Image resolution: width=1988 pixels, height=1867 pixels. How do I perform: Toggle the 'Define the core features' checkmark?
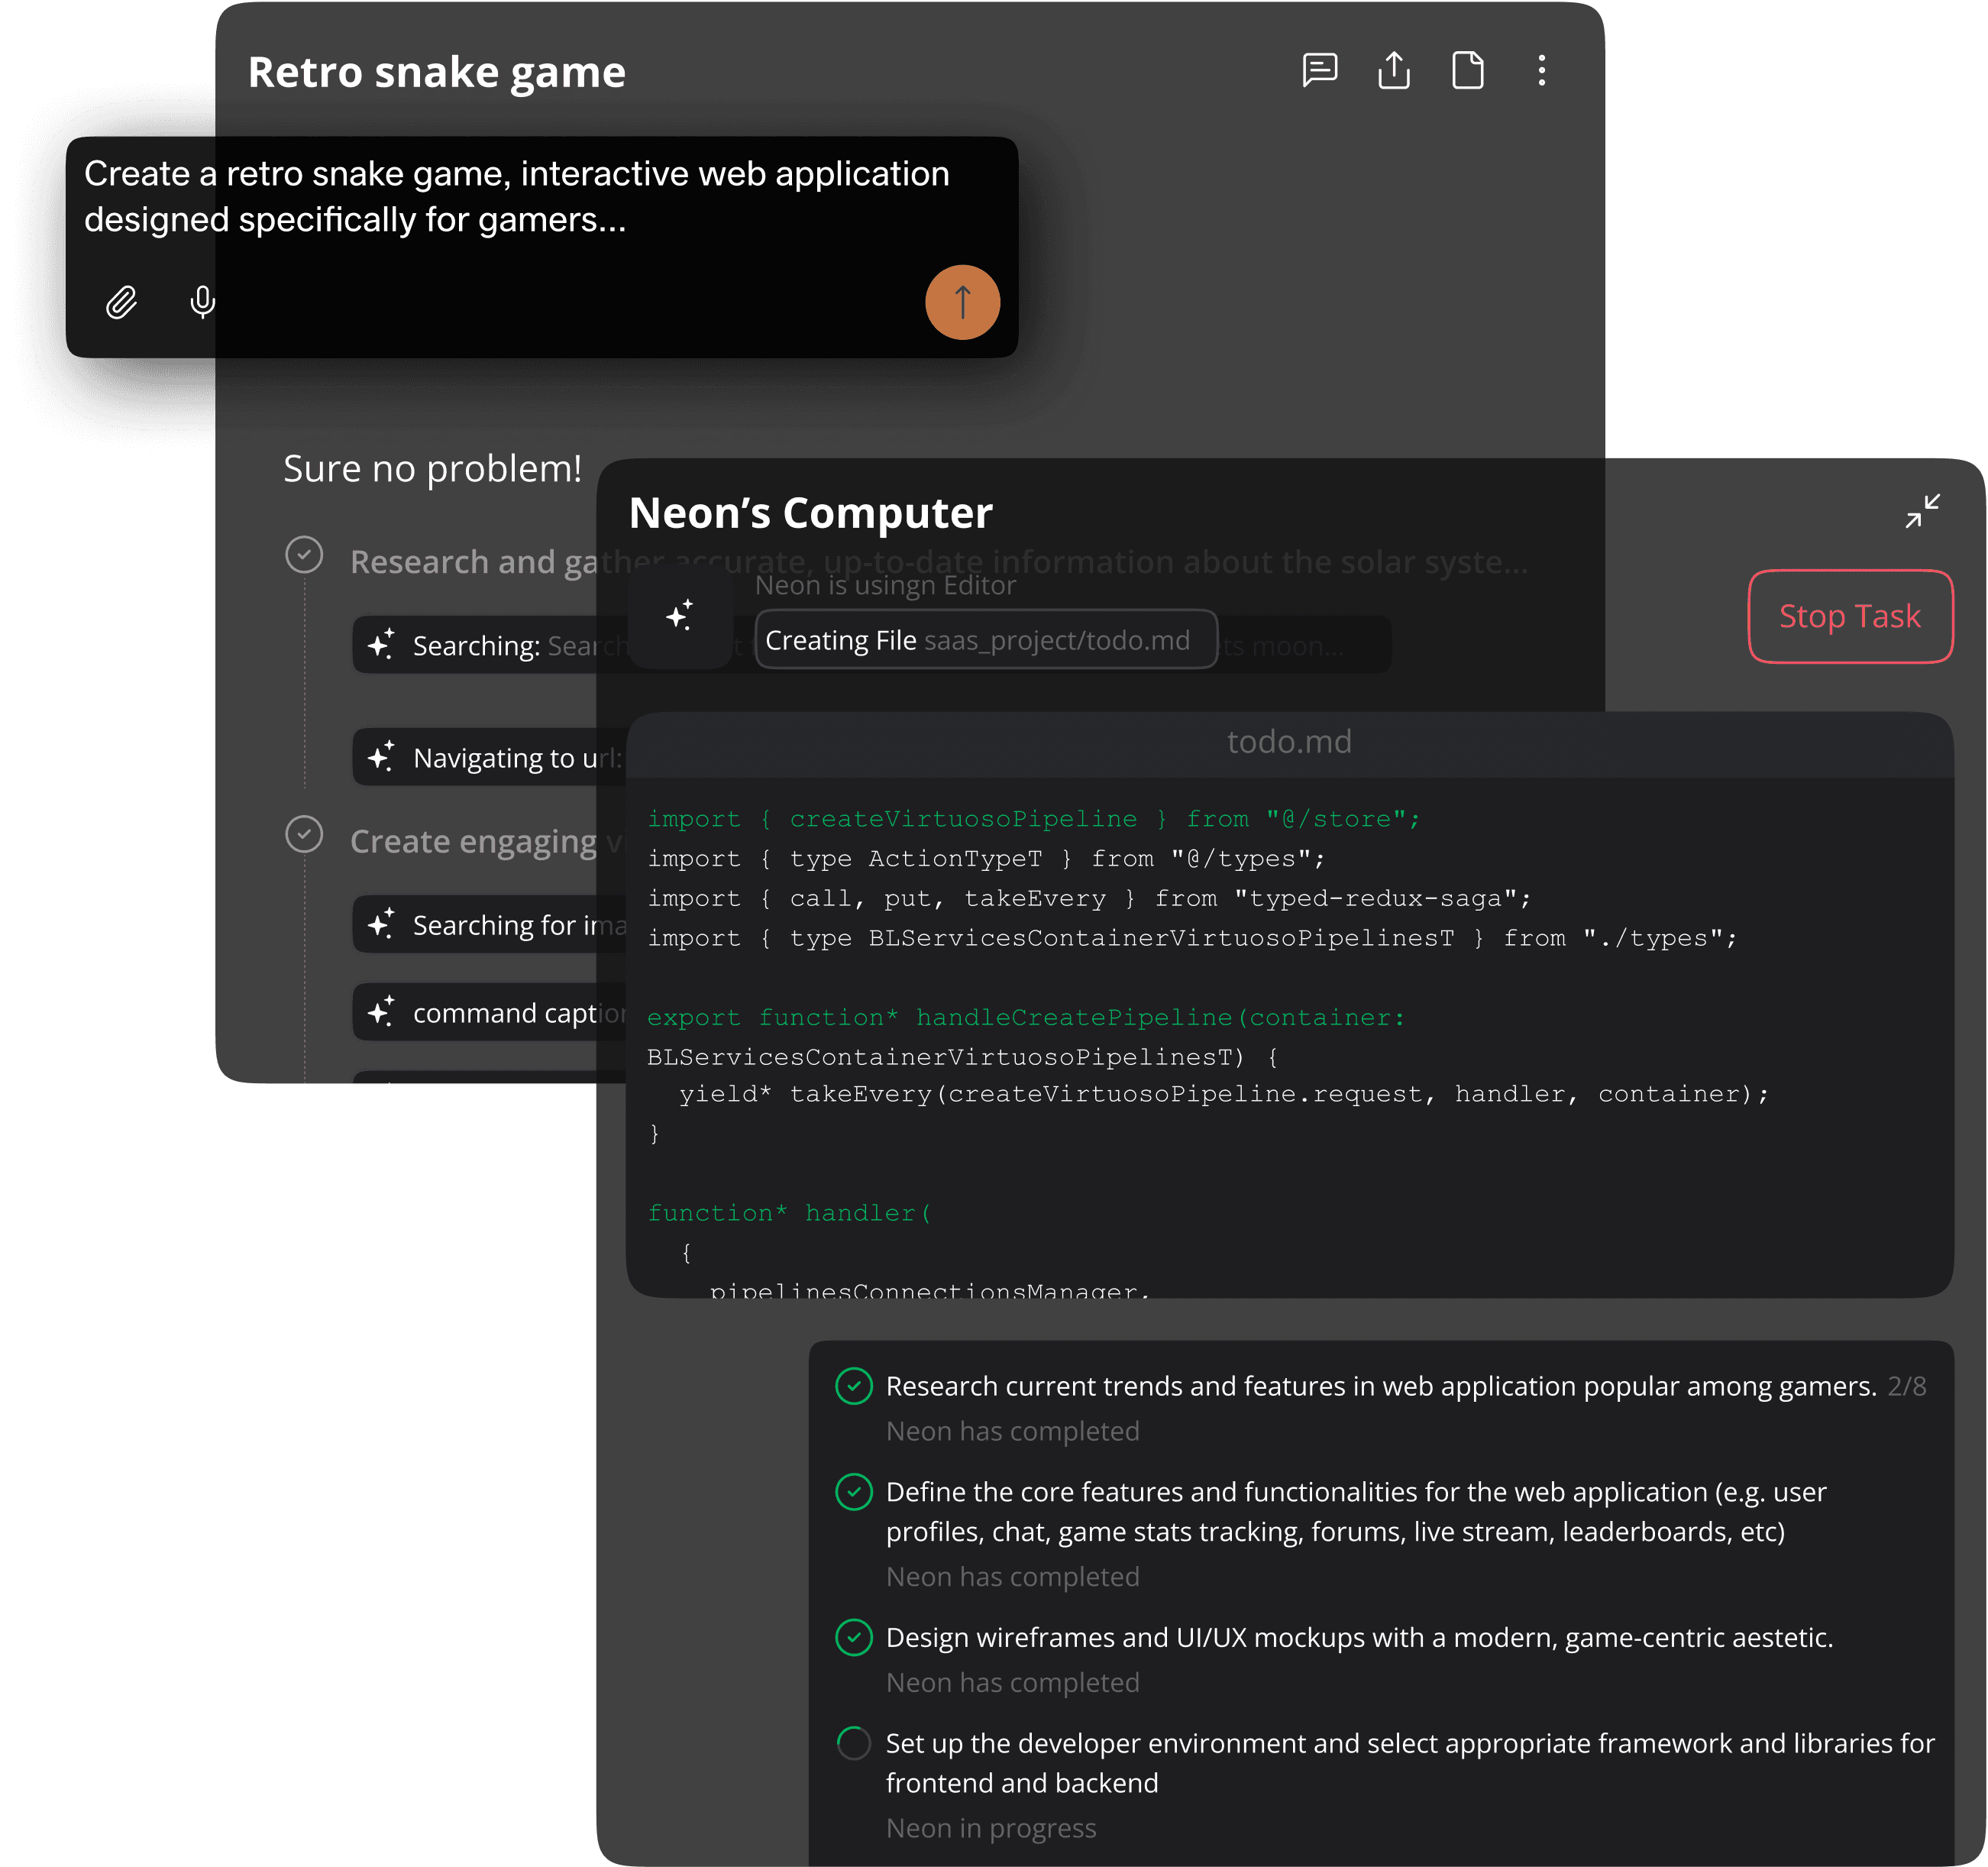click(x=853, y=1491)
